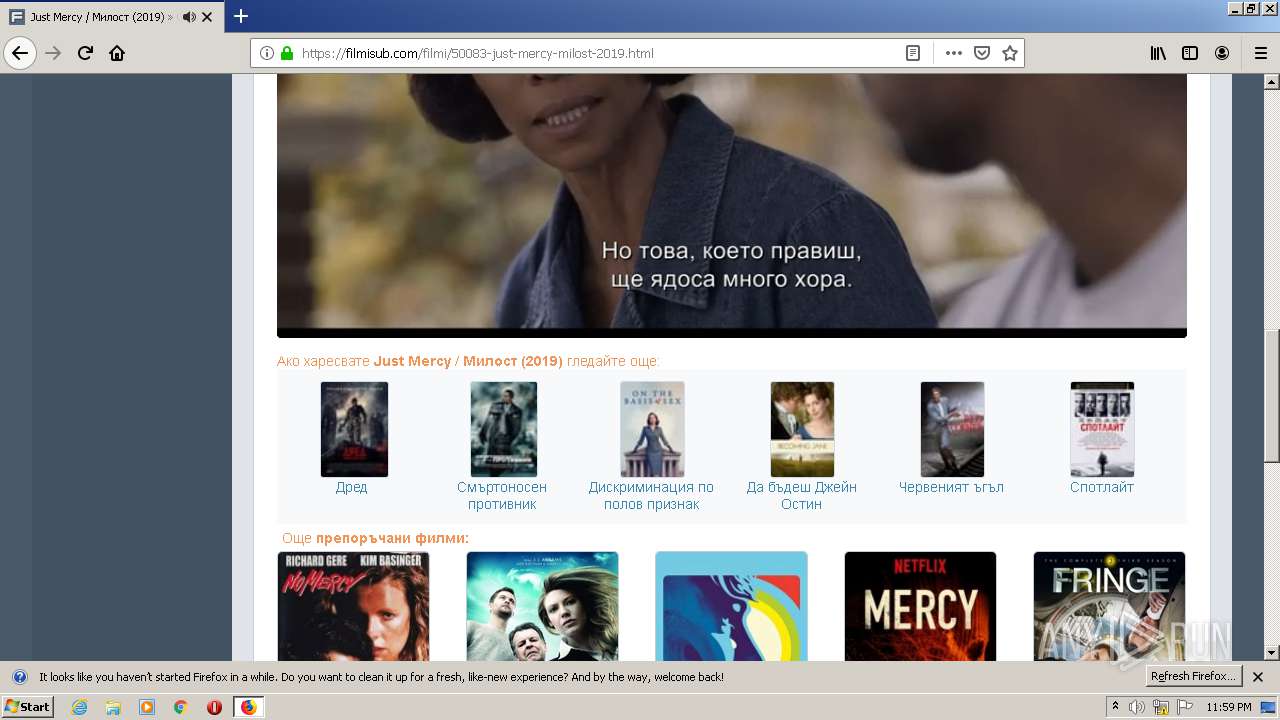1280x720 pixels.
Task: Open Да бъдеш Джейн Остин link
Action: [x=802, y=495]
